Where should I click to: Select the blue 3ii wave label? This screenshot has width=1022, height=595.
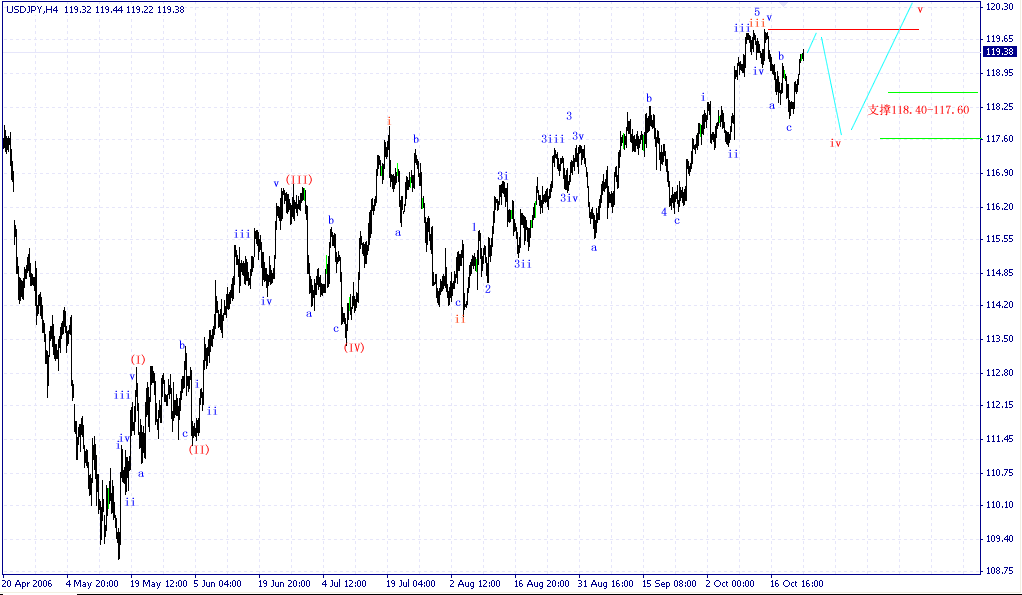pyautogui.click(x=523, y=264)
